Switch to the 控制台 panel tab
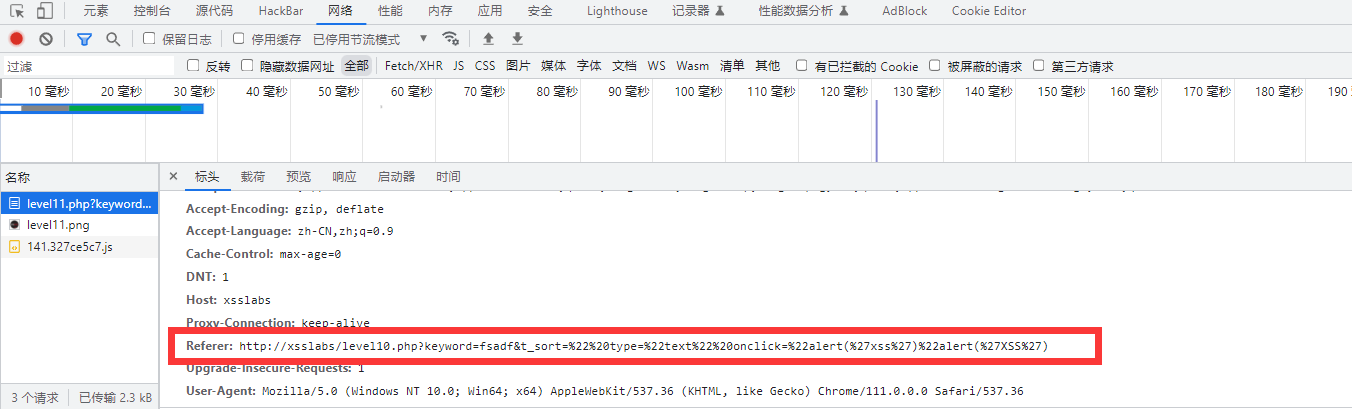This screenshot has width=1352, height=409. point(152,11)
